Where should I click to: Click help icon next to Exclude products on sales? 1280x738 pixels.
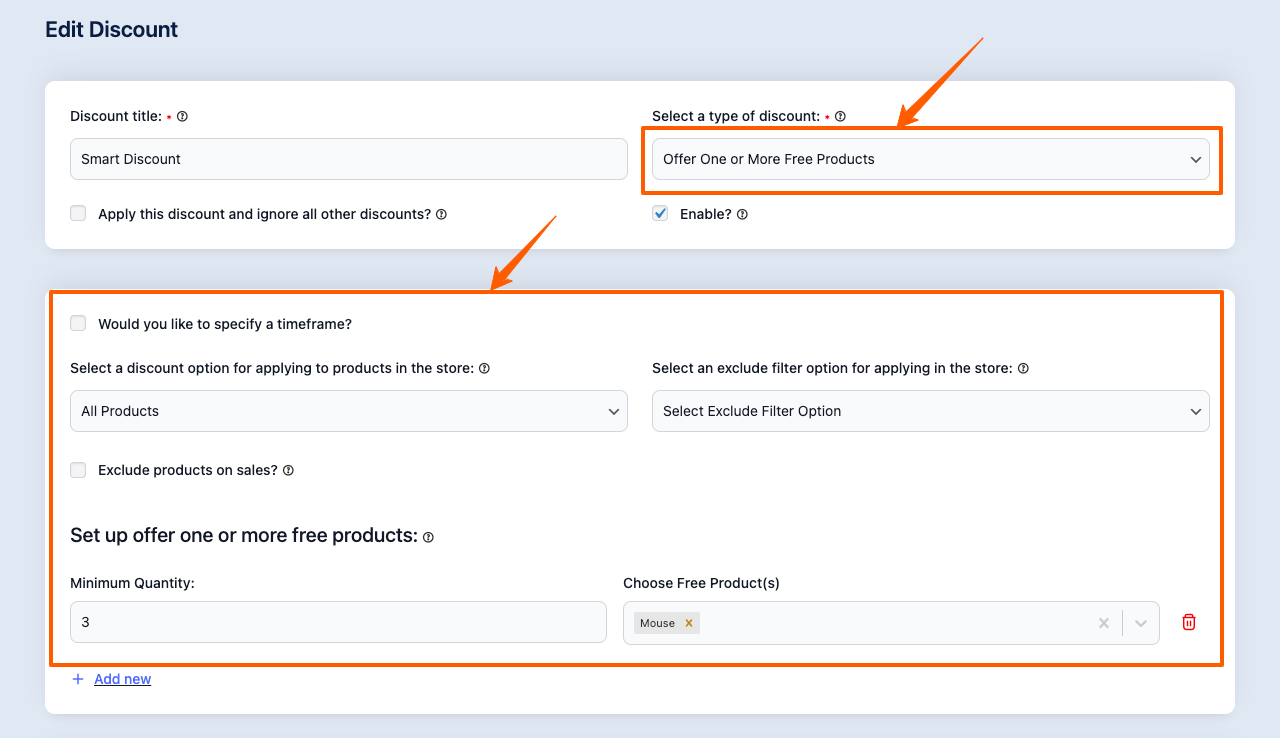(288, 471)
